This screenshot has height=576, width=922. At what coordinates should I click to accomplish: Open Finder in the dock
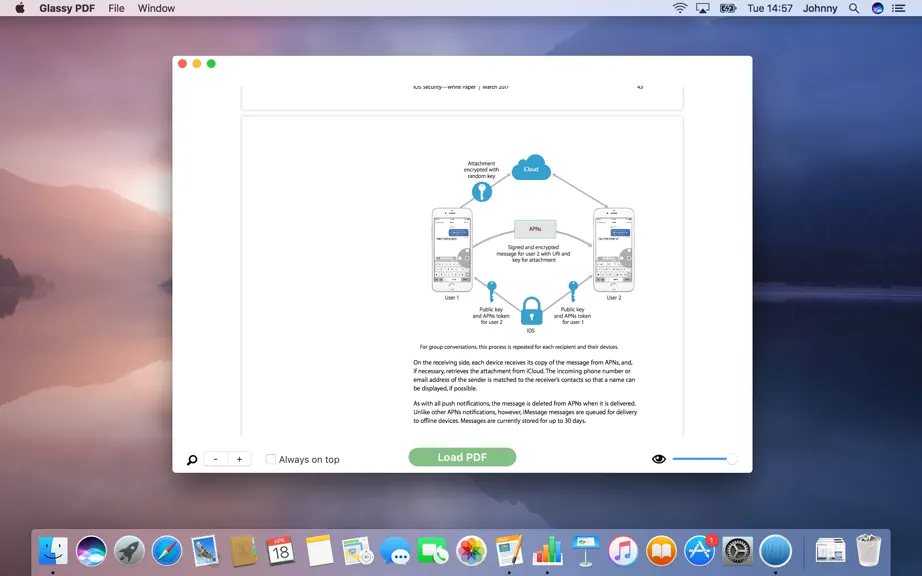[53, 551]
